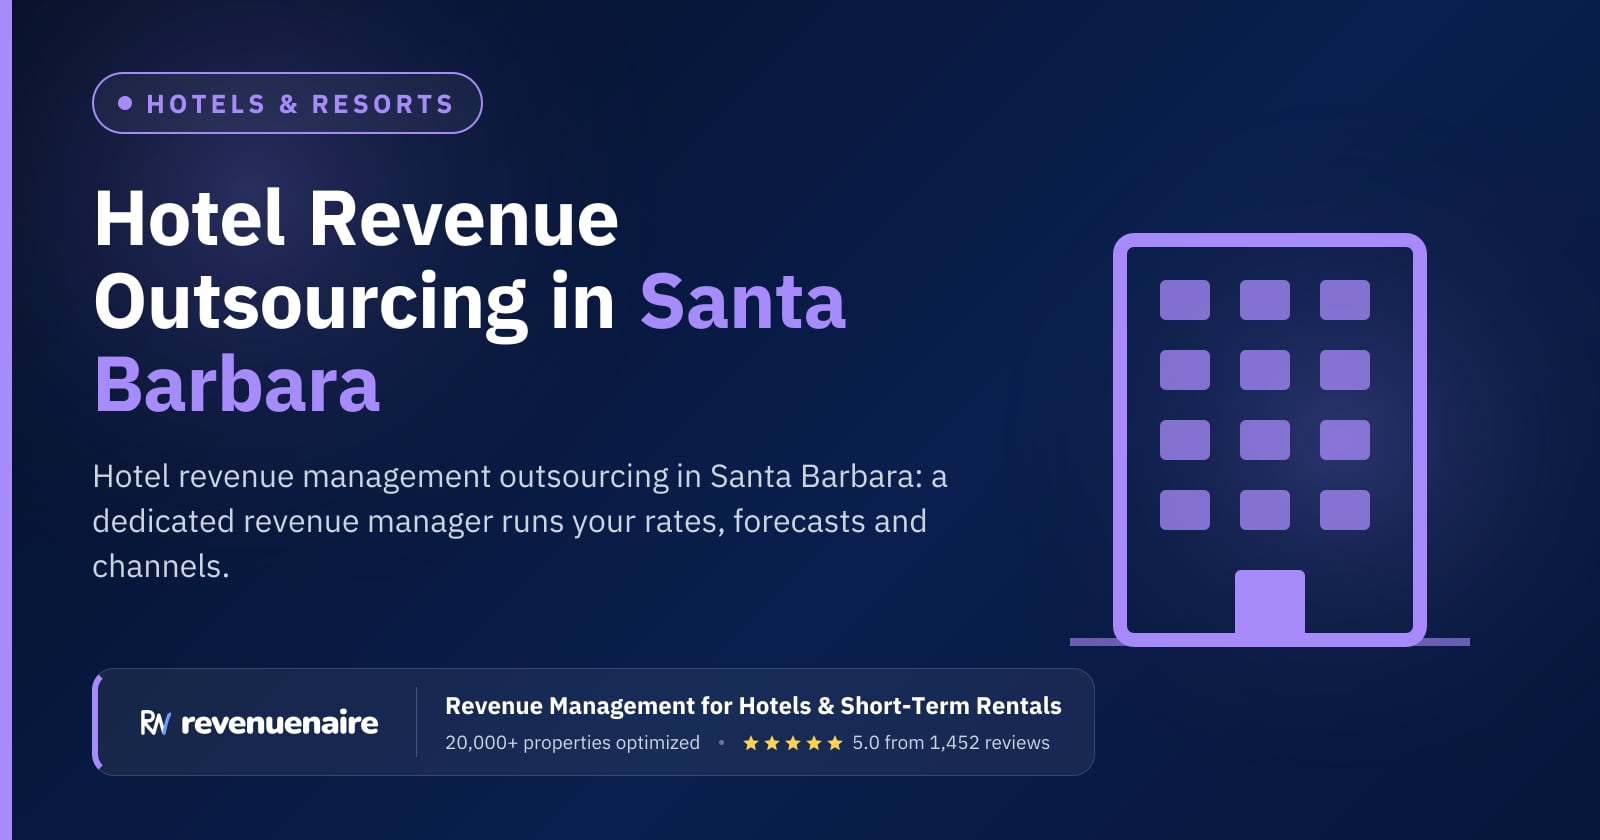Click the five-star rating icons
This screenshot has width=1600, height=840.
click(x=793, y=743)
